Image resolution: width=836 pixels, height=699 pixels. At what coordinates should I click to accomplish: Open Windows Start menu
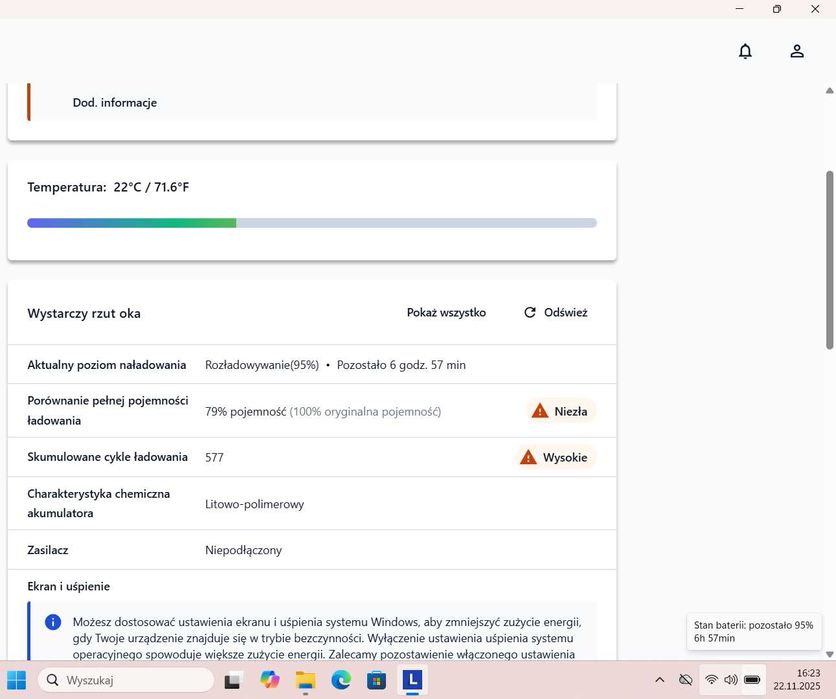[x=16, y=680]
